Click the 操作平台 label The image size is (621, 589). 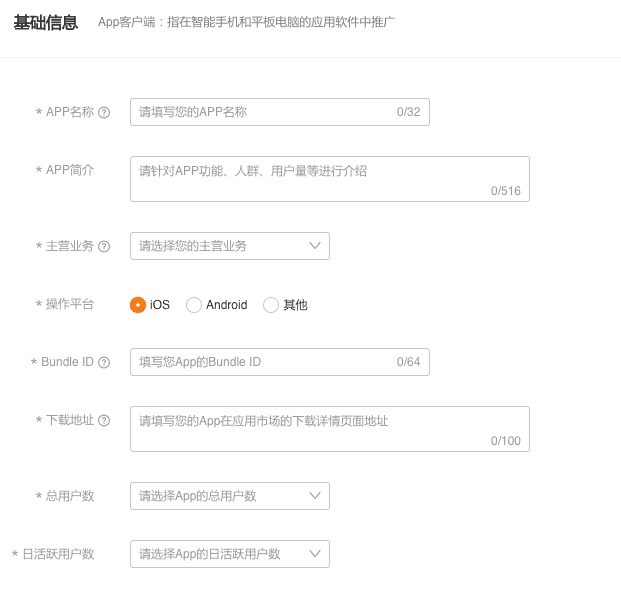70,304
